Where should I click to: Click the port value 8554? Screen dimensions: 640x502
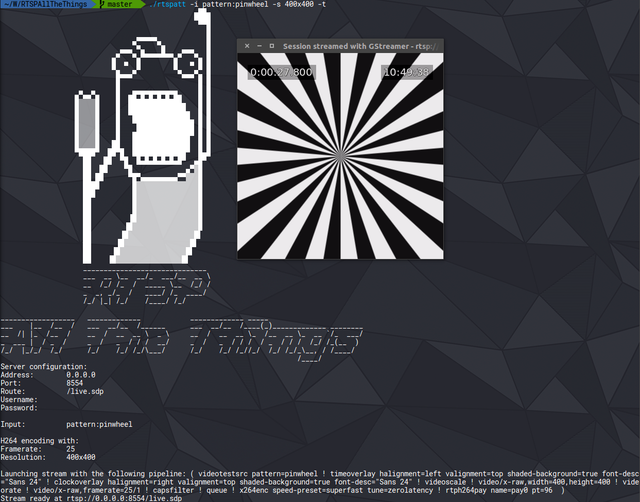click(x=75, y=383)
